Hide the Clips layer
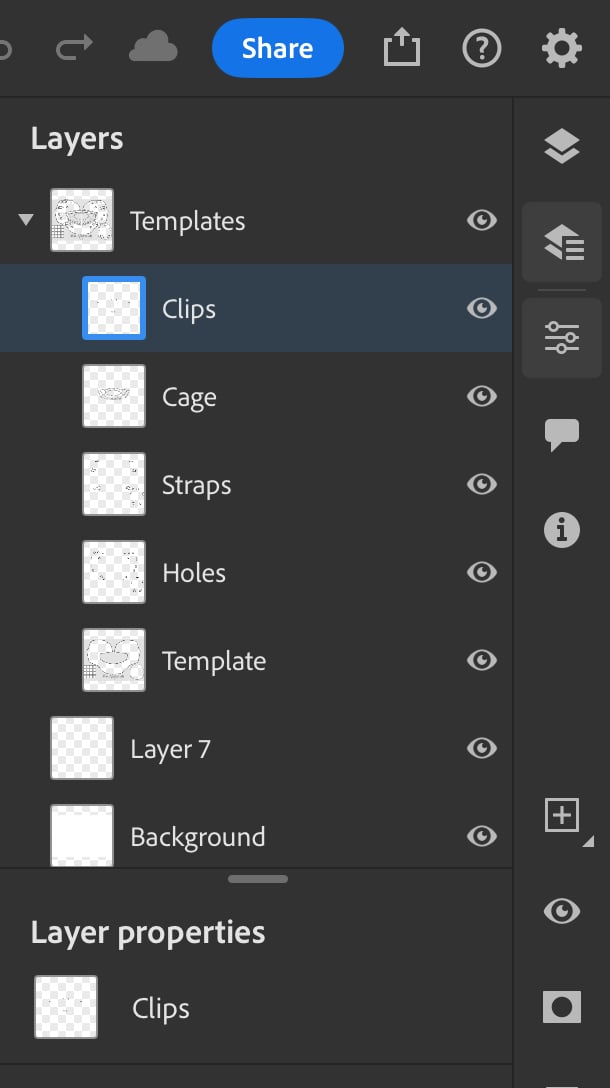610x1088 pixels. 482,309
